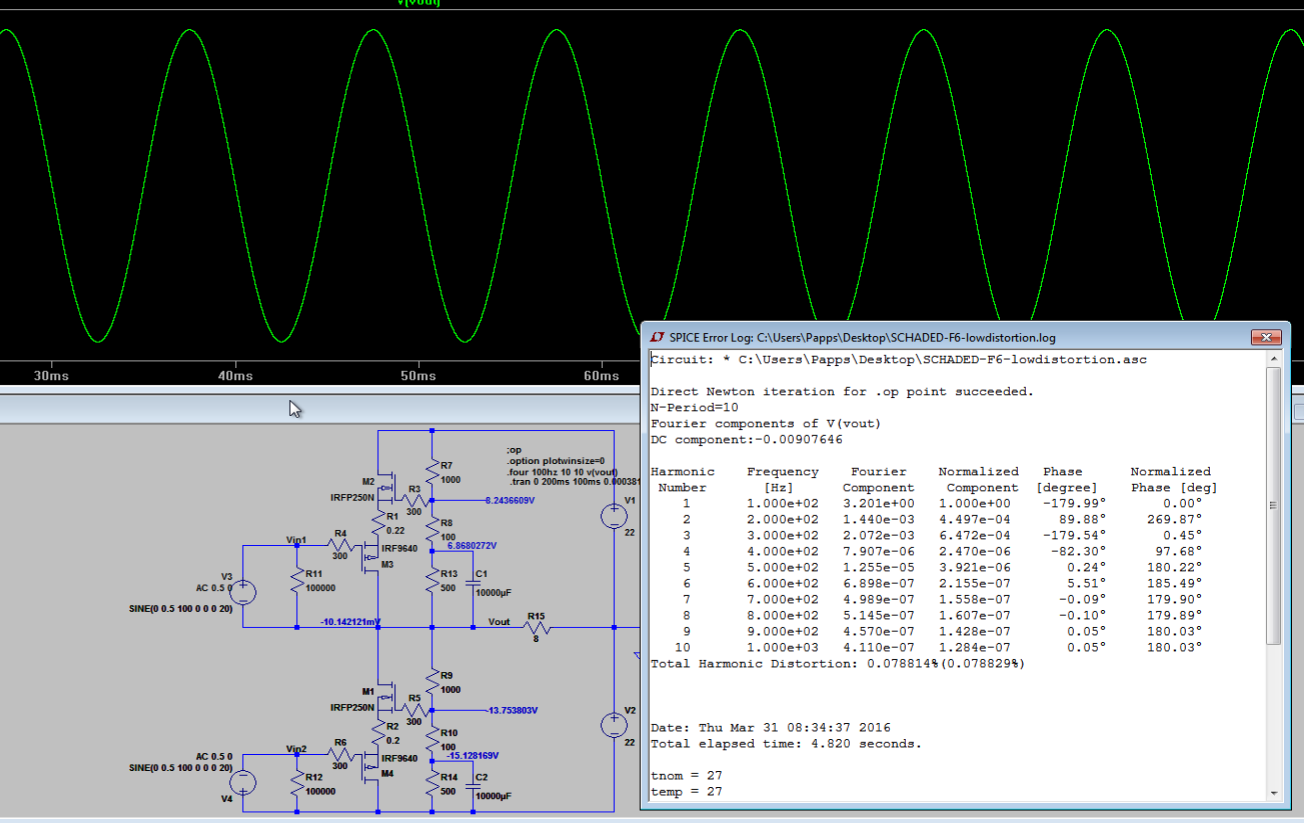Click the -13.753803V operating point label

point(511,710)
